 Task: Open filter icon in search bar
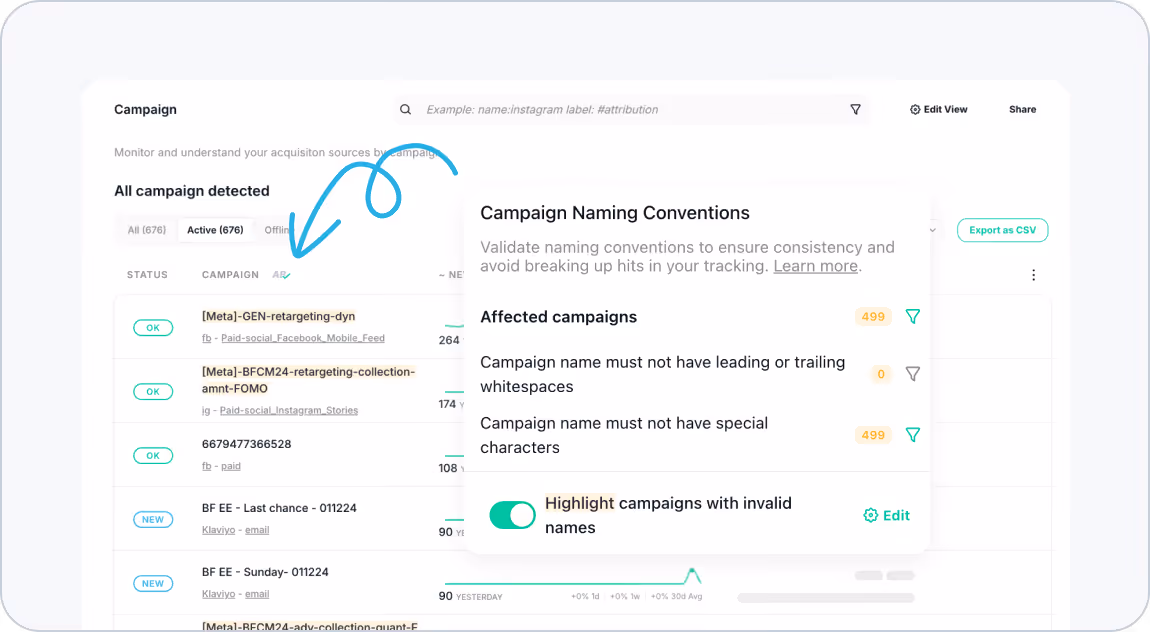pyautogui.click(x=855, y=109)
